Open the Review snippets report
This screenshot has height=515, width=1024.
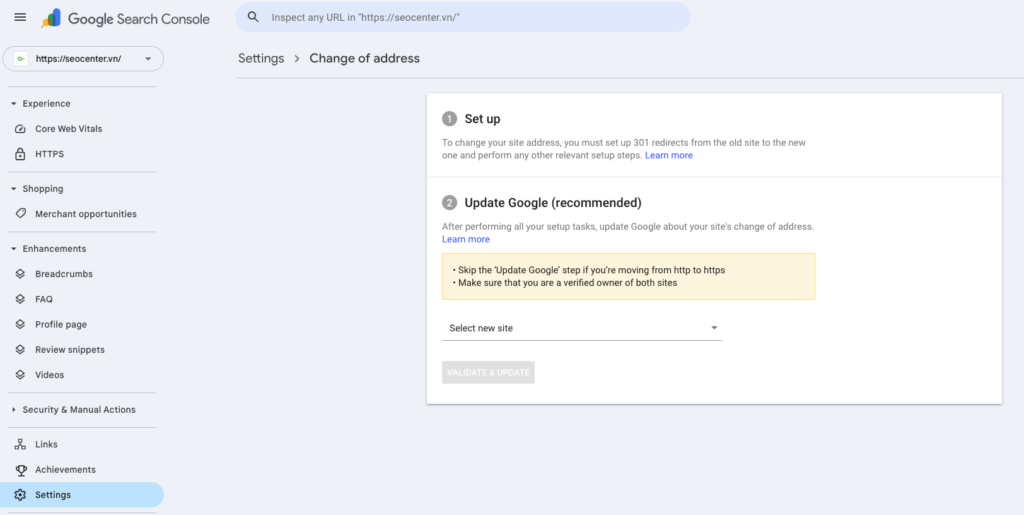69,350
